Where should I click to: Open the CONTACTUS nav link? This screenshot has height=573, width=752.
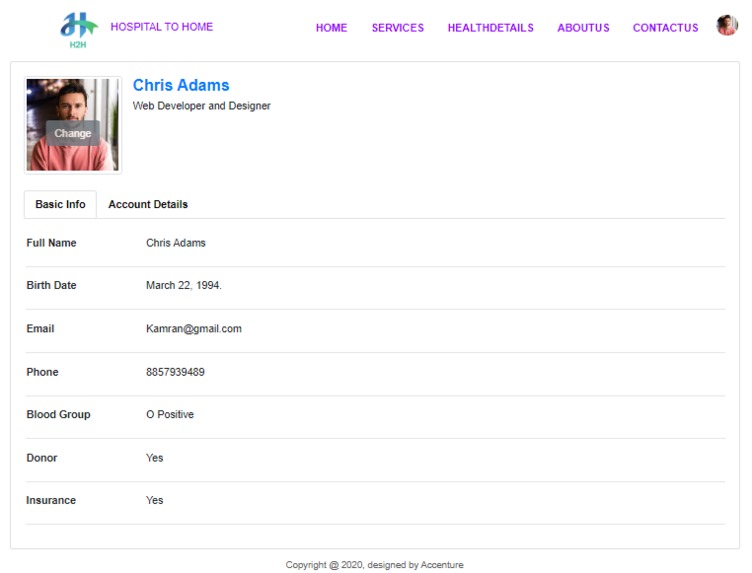coord(665,28)
